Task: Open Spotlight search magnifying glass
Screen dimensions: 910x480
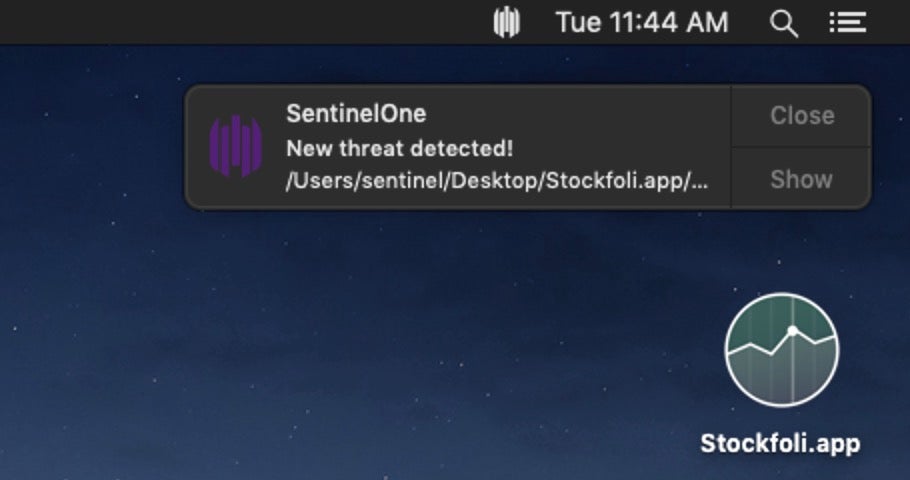Action: pyautogui.click(x=784, y=23)
